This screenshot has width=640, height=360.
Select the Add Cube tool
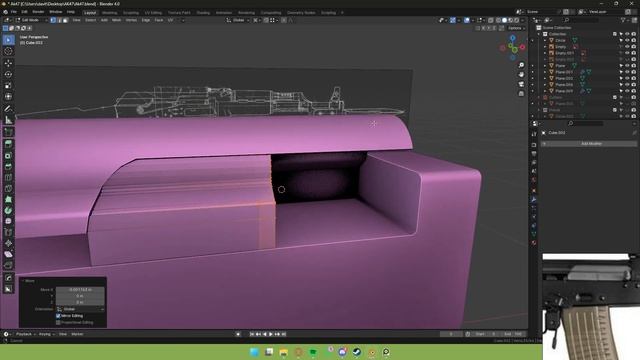pyautogui.click(x=8, y=132)
